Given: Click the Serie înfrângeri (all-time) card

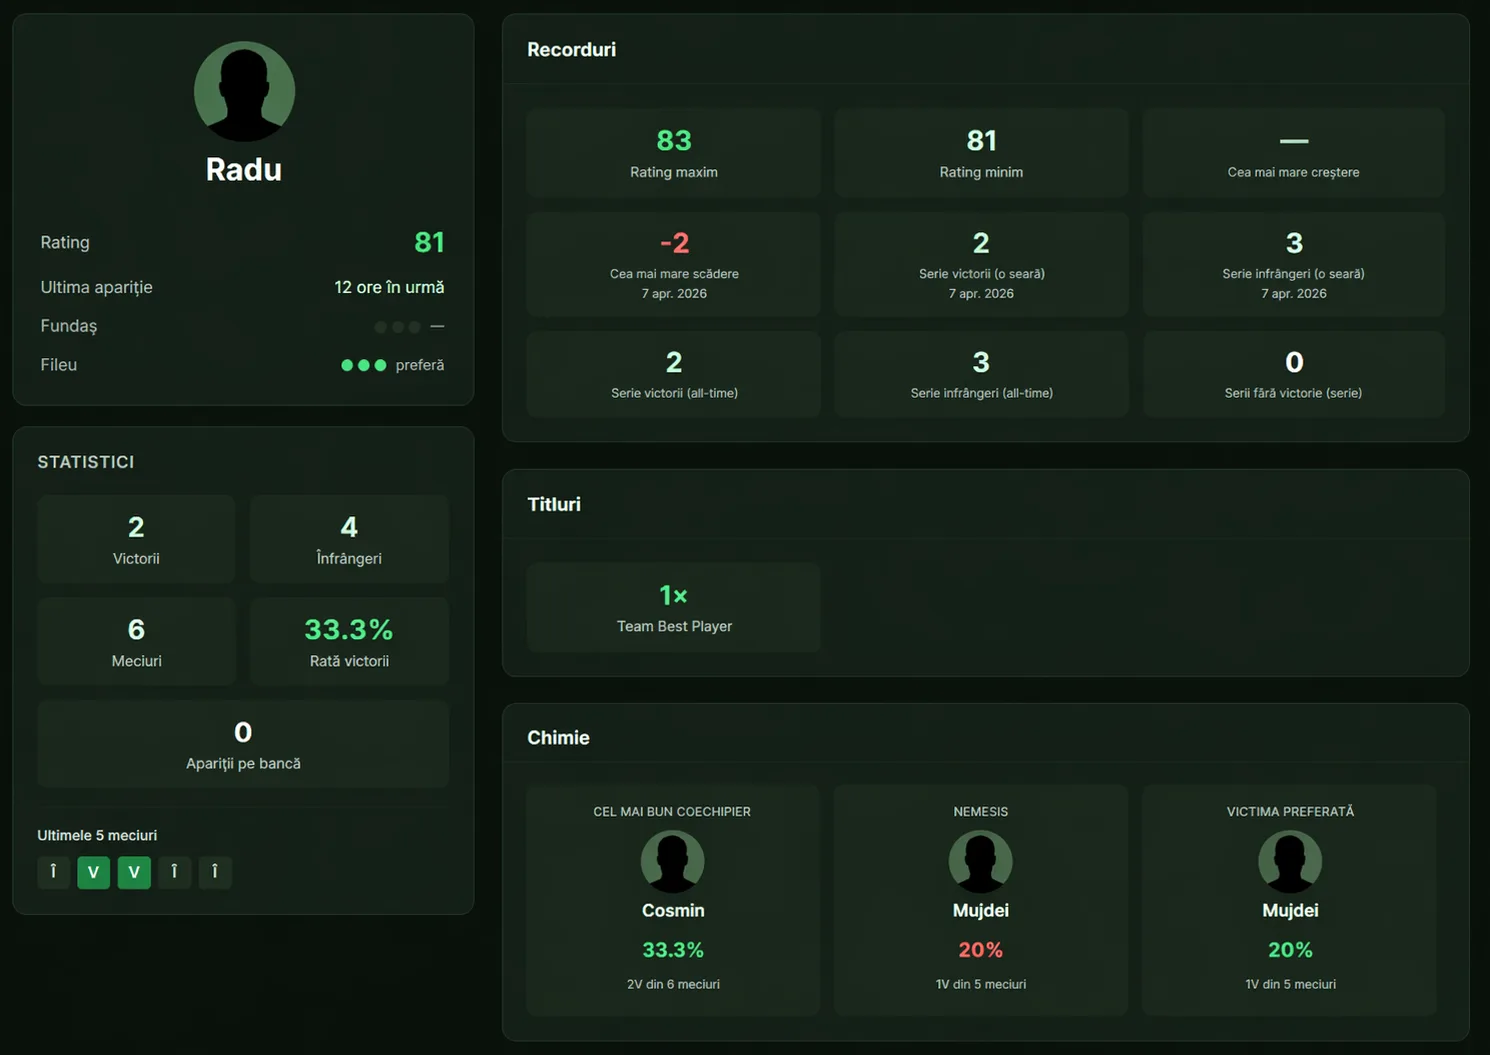Looking at the screenshot, I should 981,374.
